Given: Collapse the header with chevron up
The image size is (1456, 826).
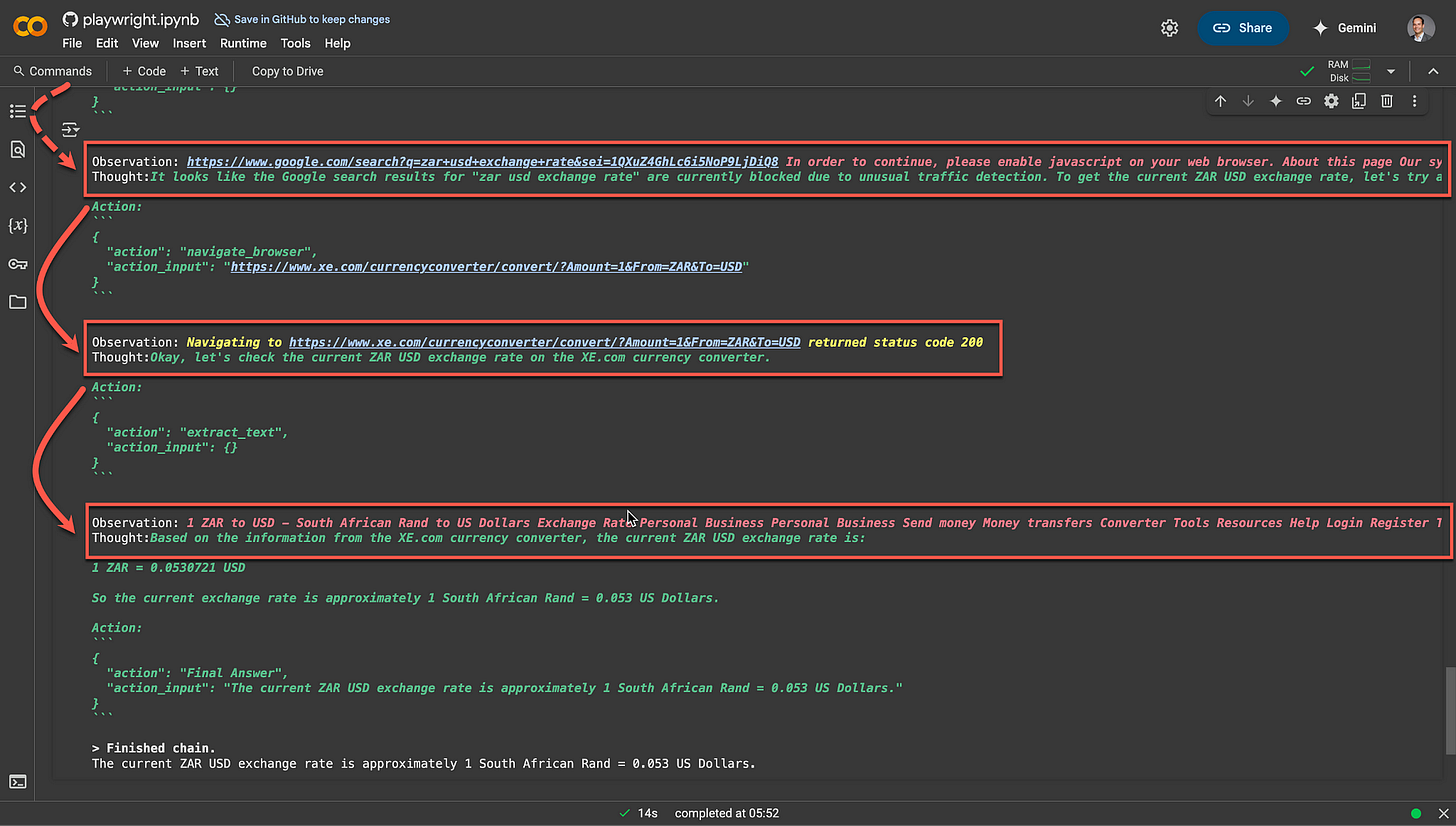Looking at the screenshot, I should [x=1432, y=71].
